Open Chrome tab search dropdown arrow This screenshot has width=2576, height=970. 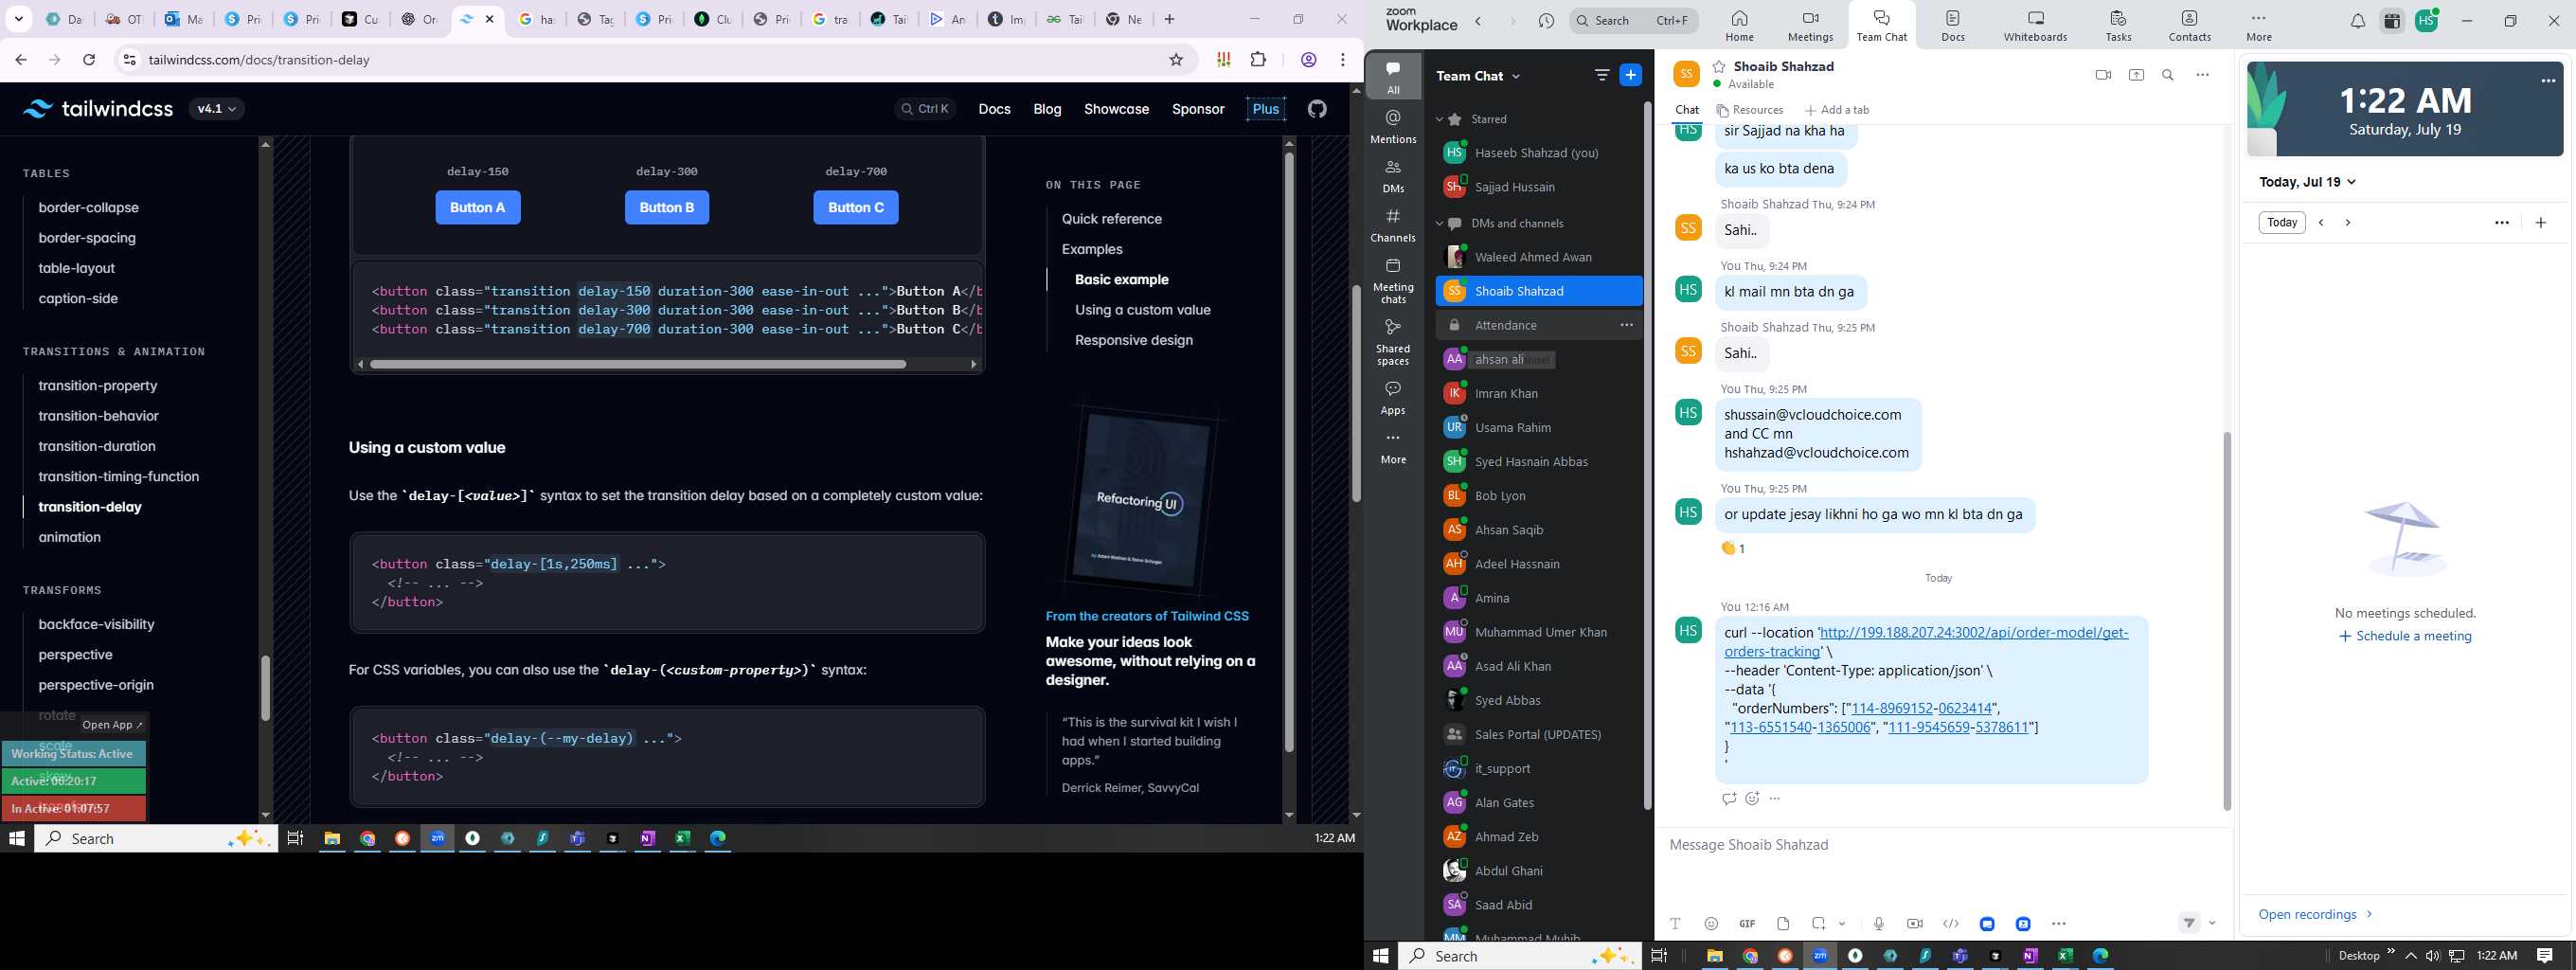click(18, 19)
